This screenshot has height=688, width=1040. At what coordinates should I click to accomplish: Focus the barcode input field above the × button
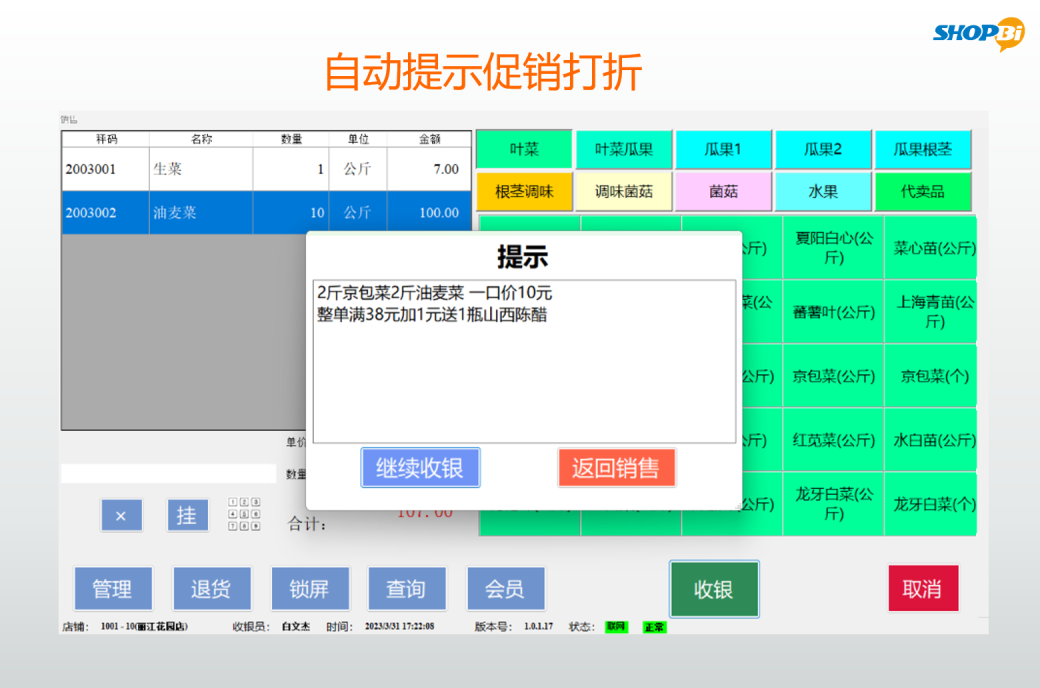coord(168,473)
